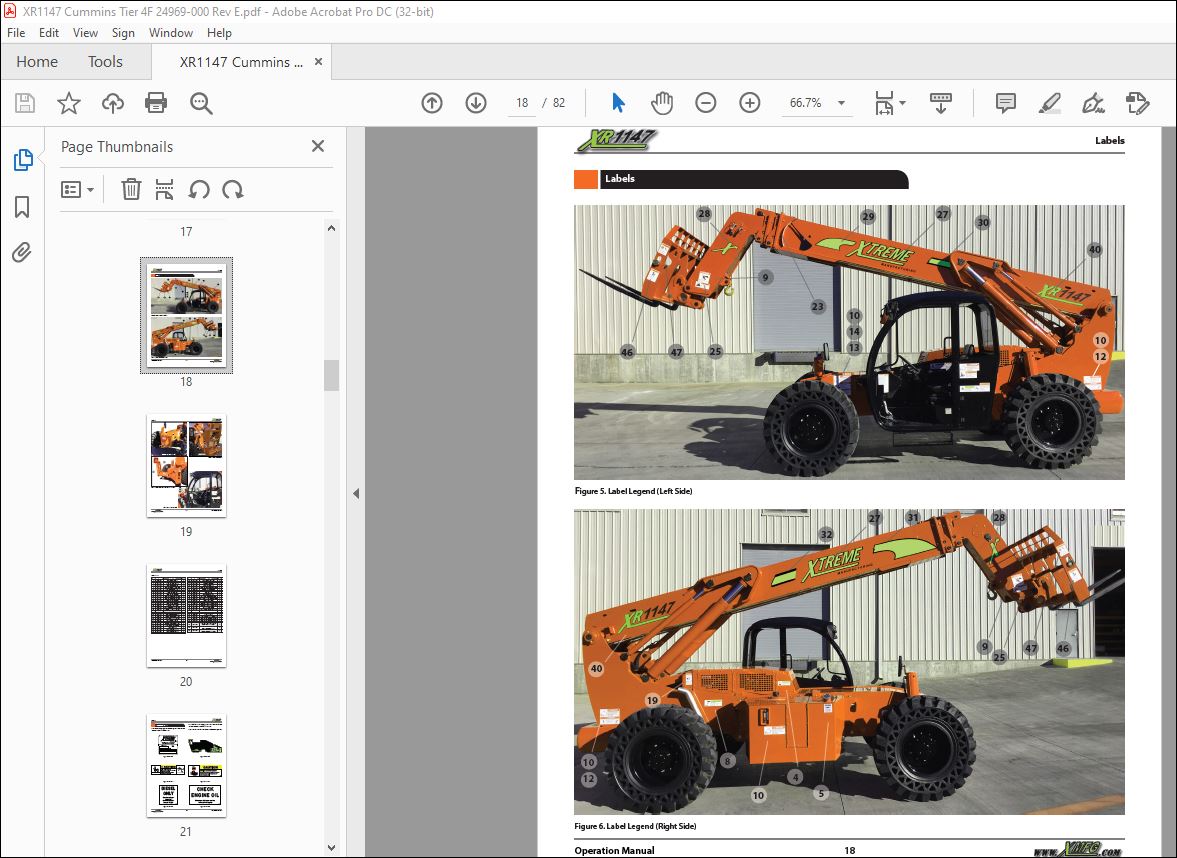The height and width of the screenshot is (858, 1177).
Task: Open the File menu
Action: tap(16, 32)
